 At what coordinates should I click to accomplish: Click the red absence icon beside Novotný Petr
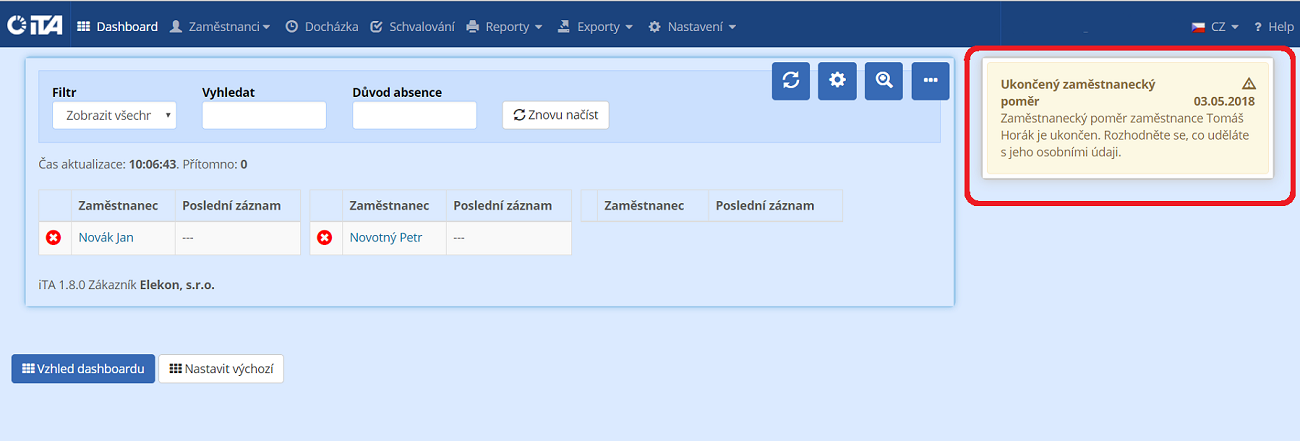(325, 238)
